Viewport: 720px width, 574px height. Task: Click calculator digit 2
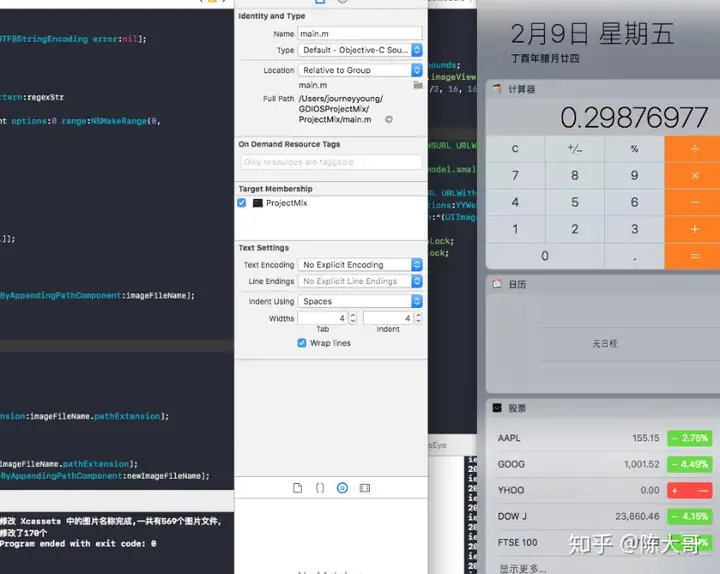575,229
